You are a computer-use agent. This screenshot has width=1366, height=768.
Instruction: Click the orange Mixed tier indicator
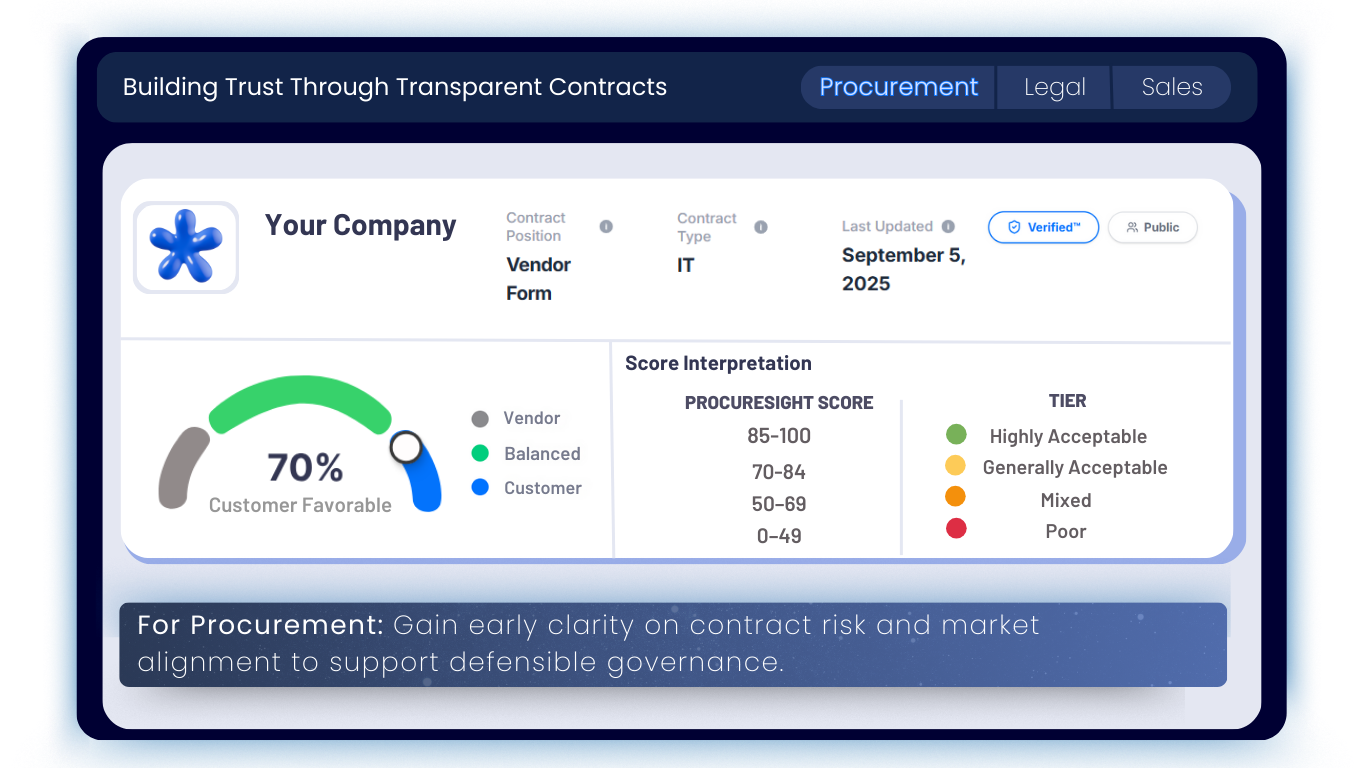pyautogui.click(x=956, y=497)
